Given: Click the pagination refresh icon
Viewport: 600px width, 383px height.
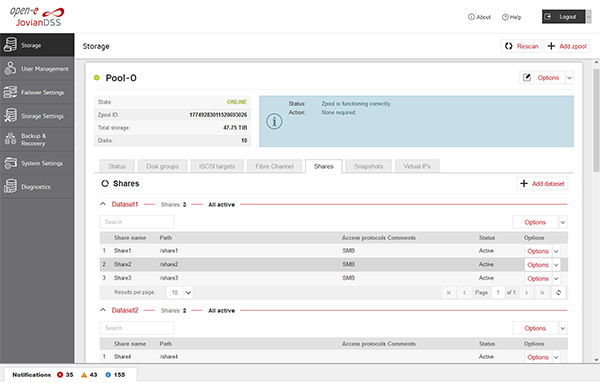Looking at the screenshot, I should [558, 293].
